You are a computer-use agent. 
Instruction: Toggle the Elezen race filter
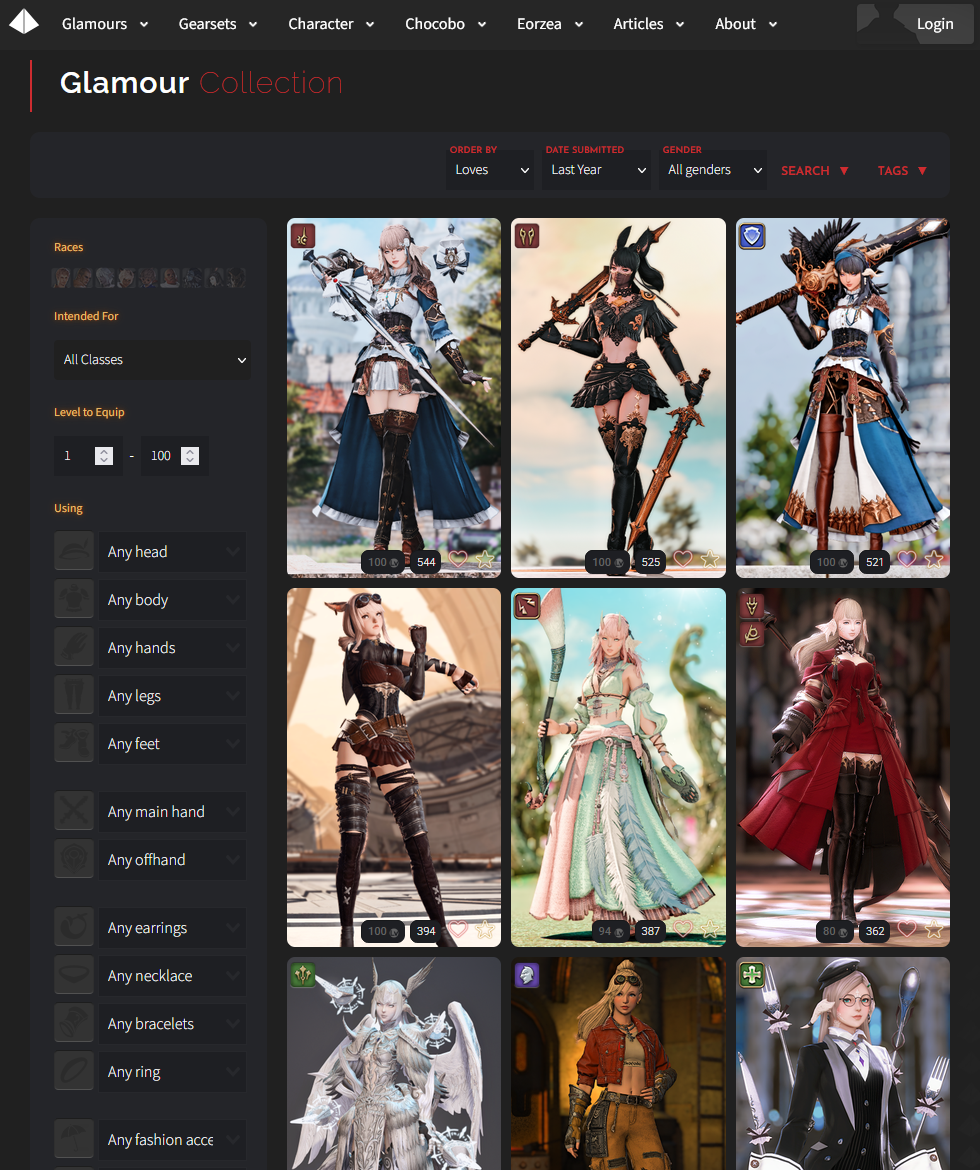coord(104,278)
